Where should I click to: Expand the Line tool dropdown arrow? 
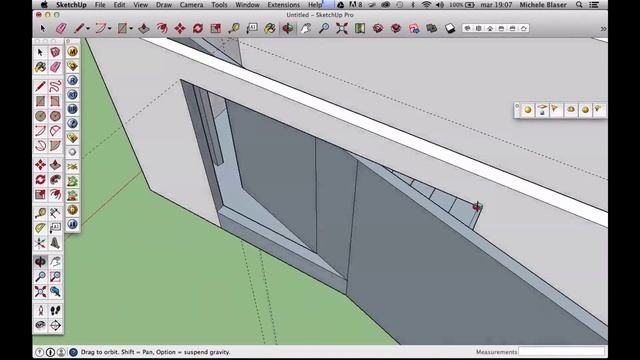click(88, 29)
